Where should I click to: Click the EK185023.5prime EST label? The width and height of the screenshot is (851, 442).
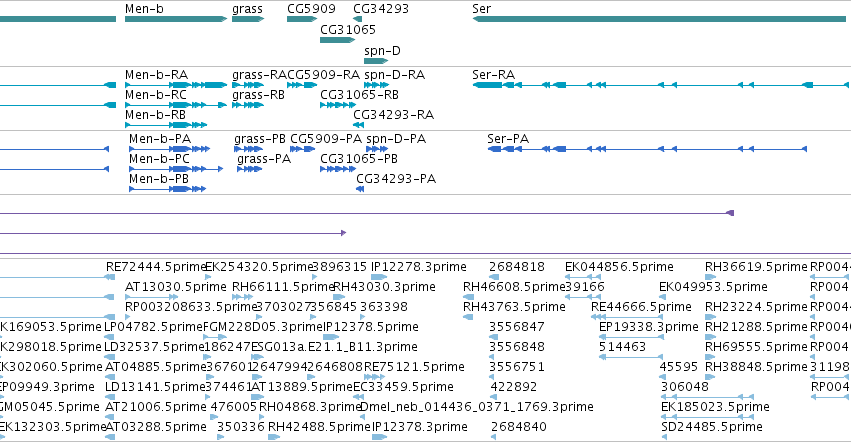point(715,407)
